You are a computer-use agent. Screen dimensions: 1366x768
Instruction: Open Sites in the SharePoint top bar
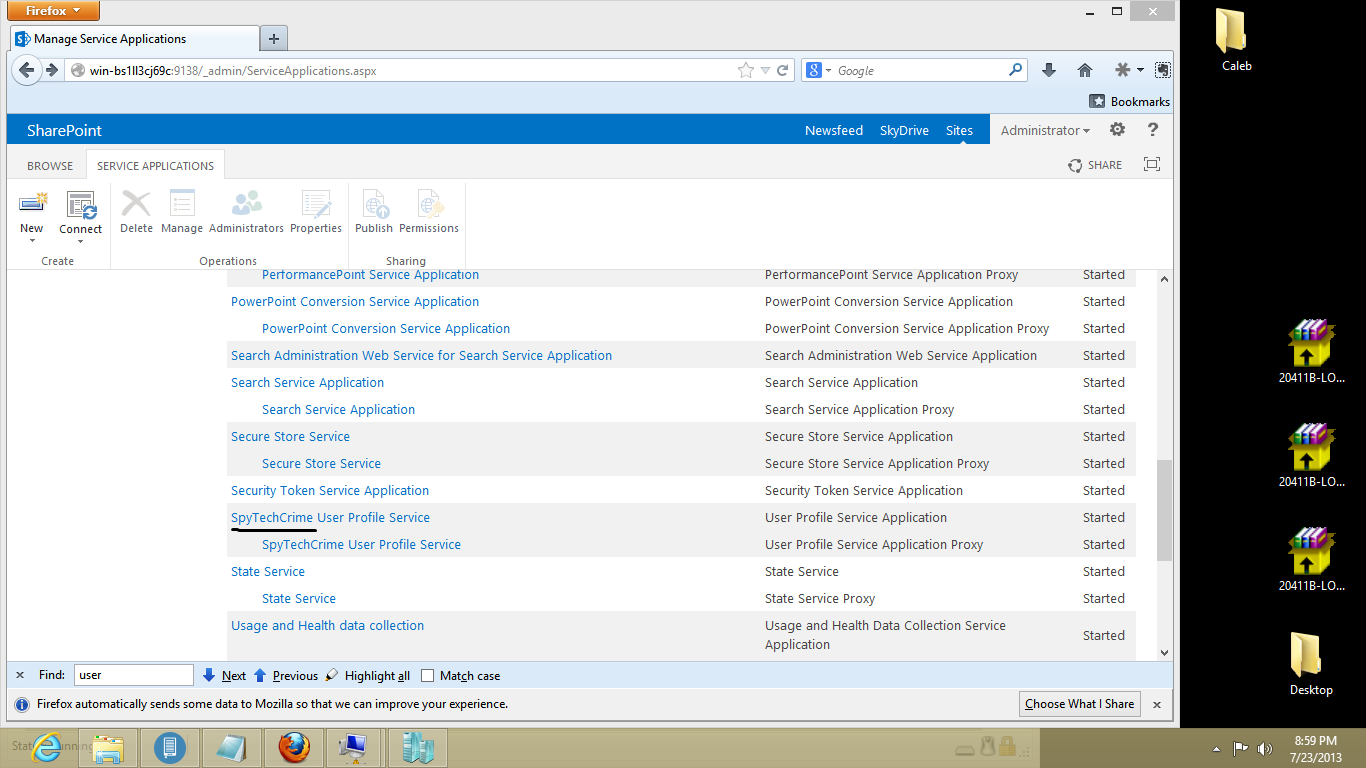959,130
